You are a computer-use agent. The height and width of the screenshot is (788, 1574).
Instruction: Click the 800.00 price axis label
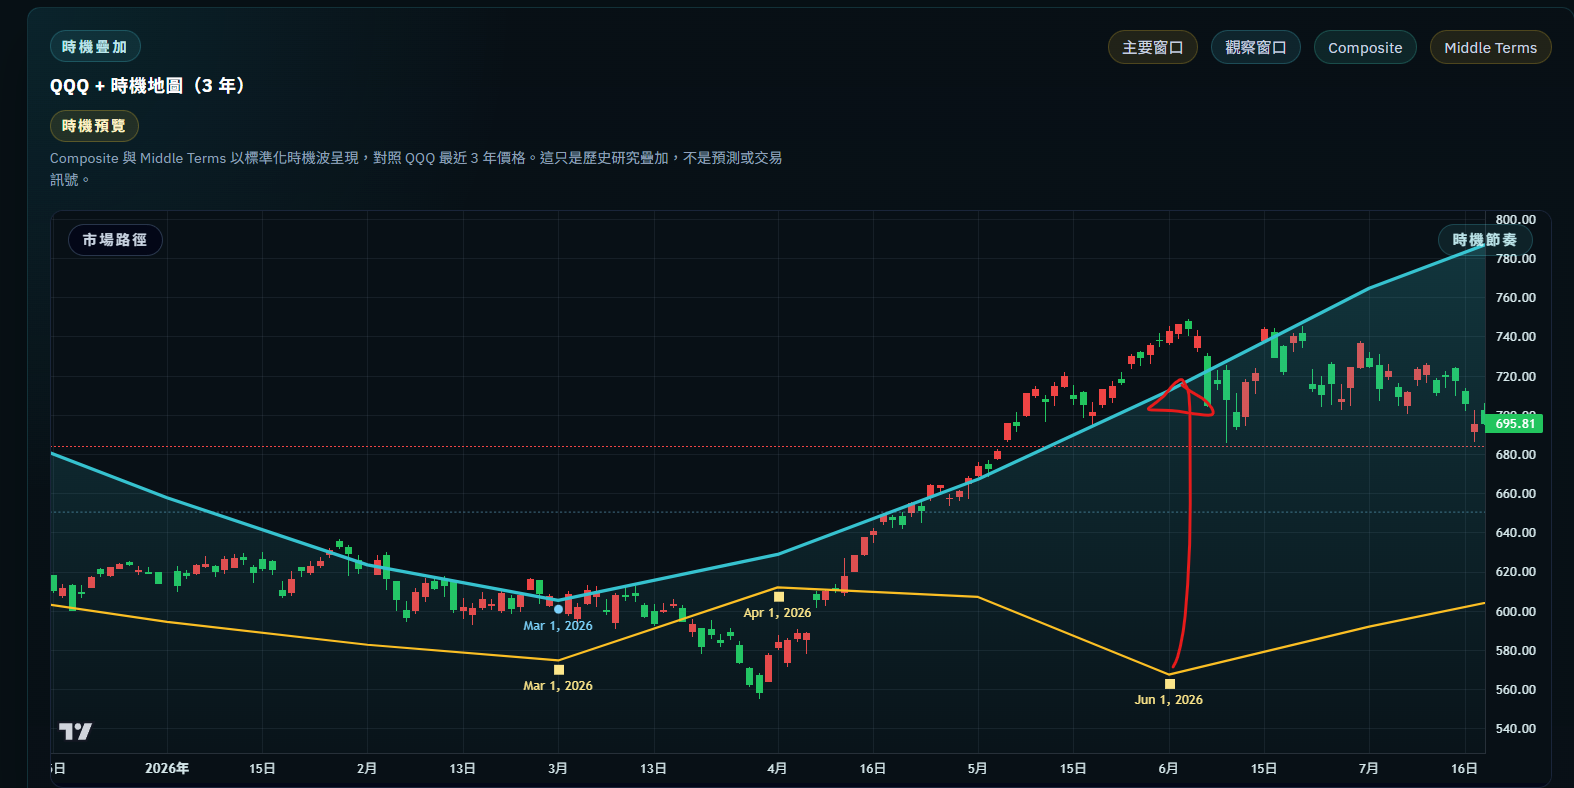click(x=1516, y=220)
